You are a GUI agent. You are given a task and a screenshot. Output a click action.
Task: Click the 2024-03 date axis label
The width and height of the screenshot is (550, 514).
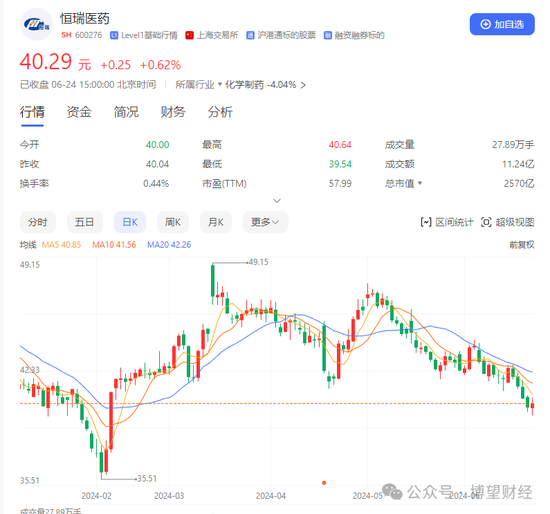click(169, 496)
